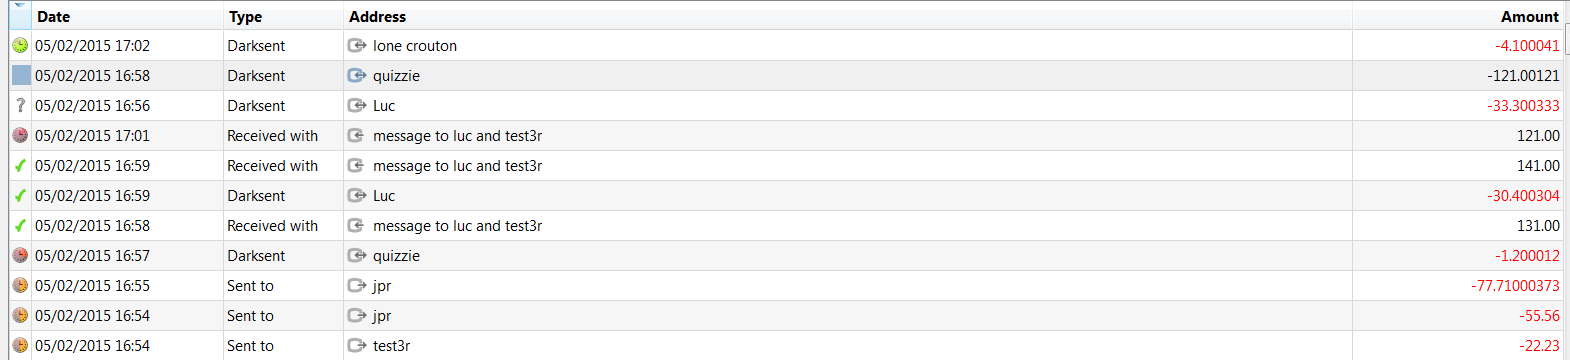Click the status icon for the -77.71000373 transaction
The width and height of the screenshot is (1570, 360).
coord(20,285)
